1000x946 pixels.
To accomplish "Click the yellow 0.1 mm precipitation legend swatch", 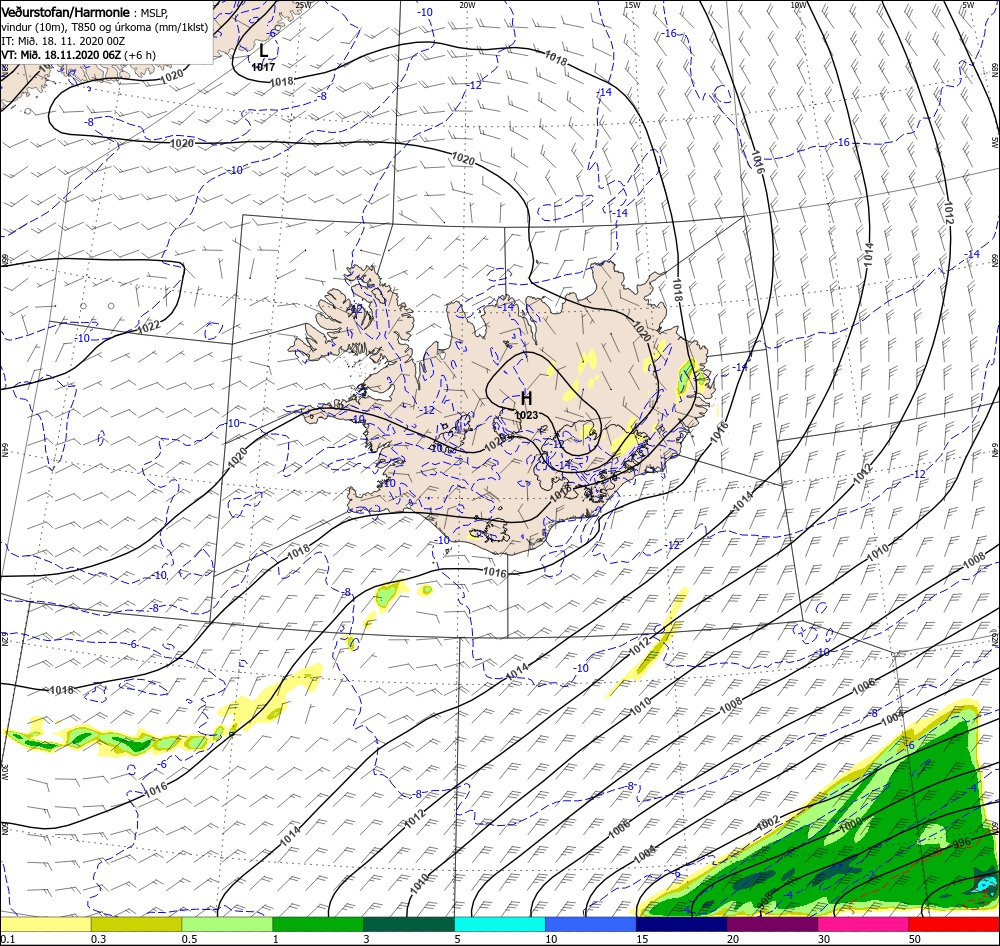I will point(45,925).
